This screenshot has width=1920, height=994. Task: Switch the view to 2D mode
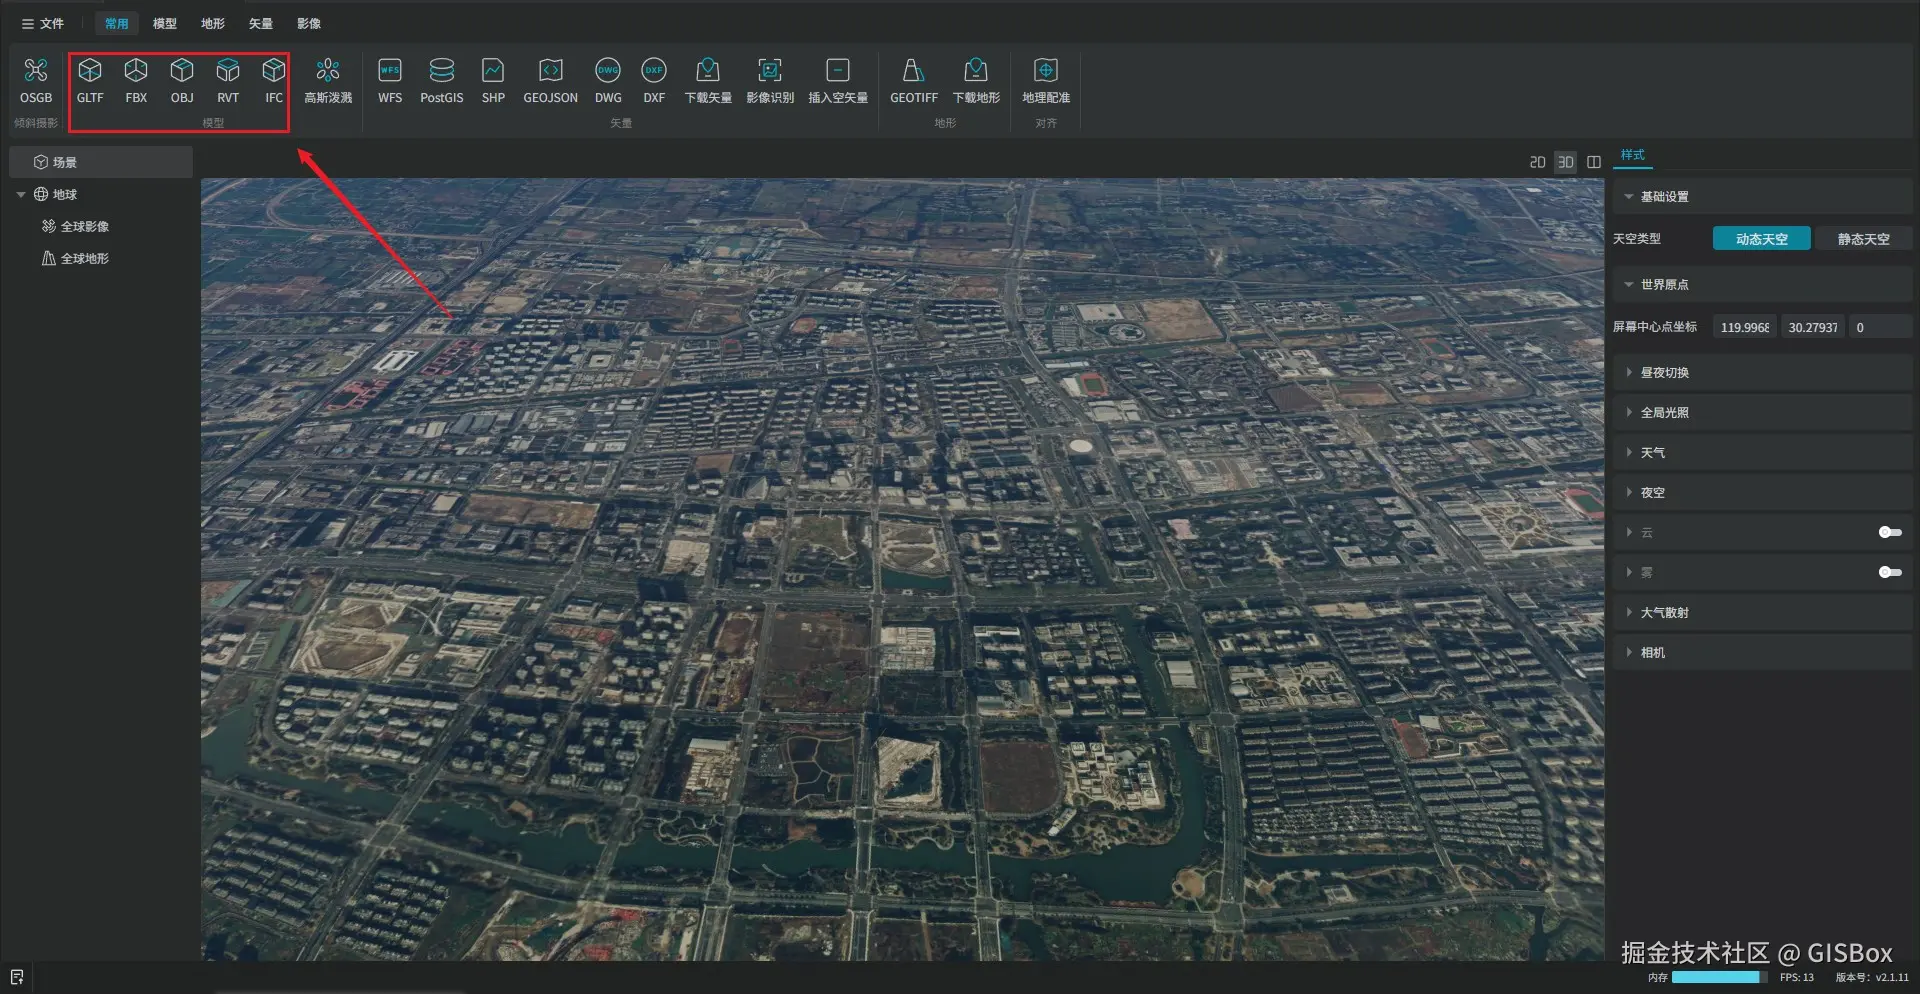coord(1537,162)
